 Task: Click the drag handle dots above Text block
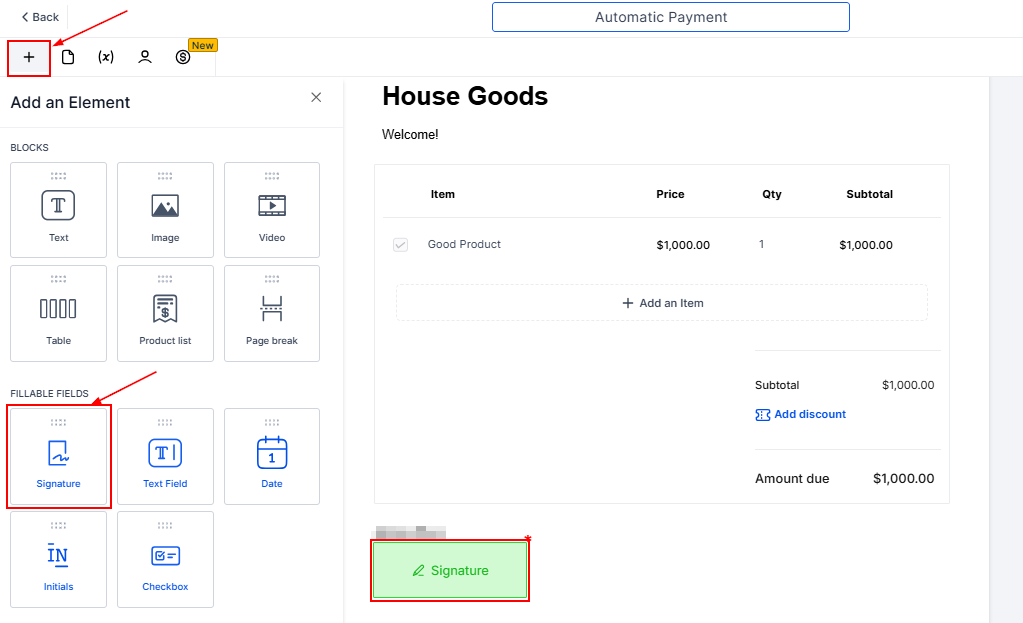tap(59, 176)
